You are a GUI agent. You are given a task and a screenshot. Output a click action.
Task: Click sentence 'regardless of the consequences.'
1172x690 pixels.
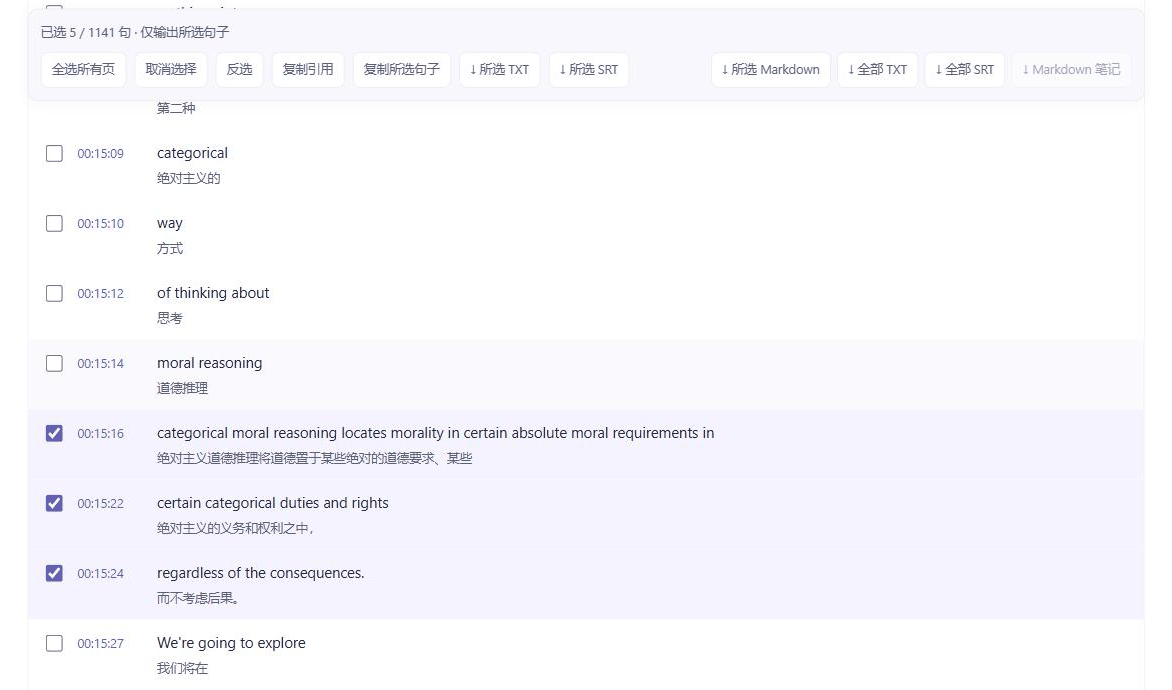261,573
